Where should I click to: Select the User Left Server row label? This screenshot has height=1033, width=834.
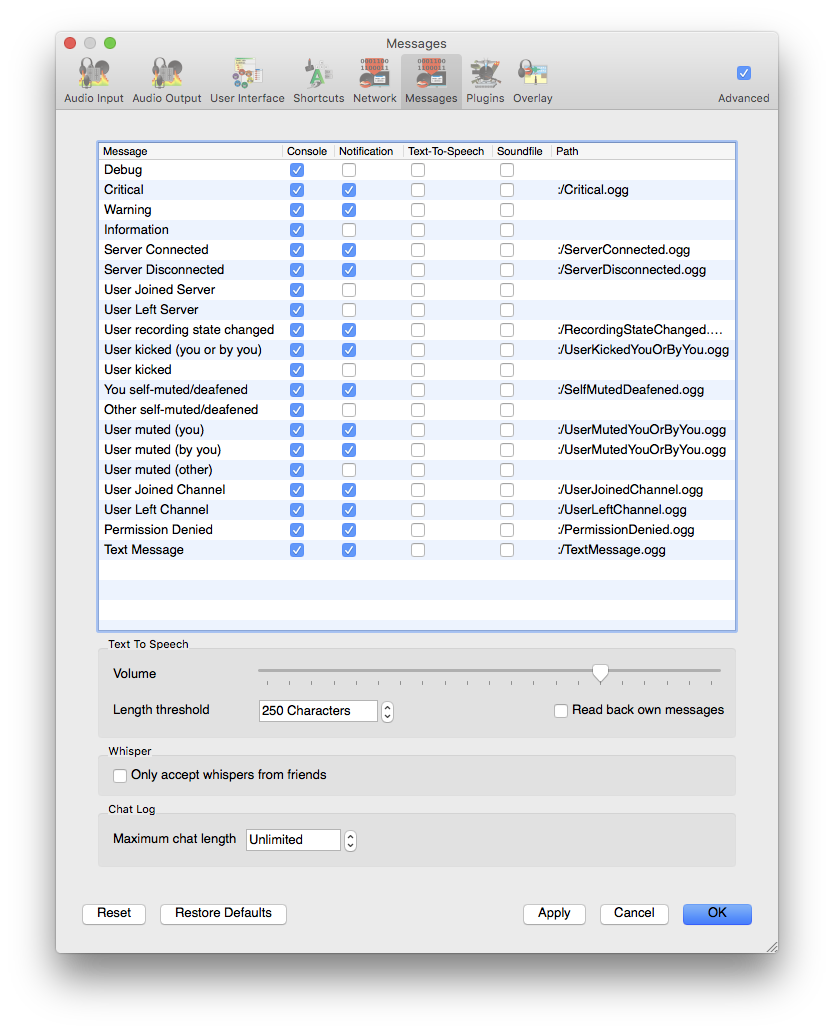click(x=151, y=310)
